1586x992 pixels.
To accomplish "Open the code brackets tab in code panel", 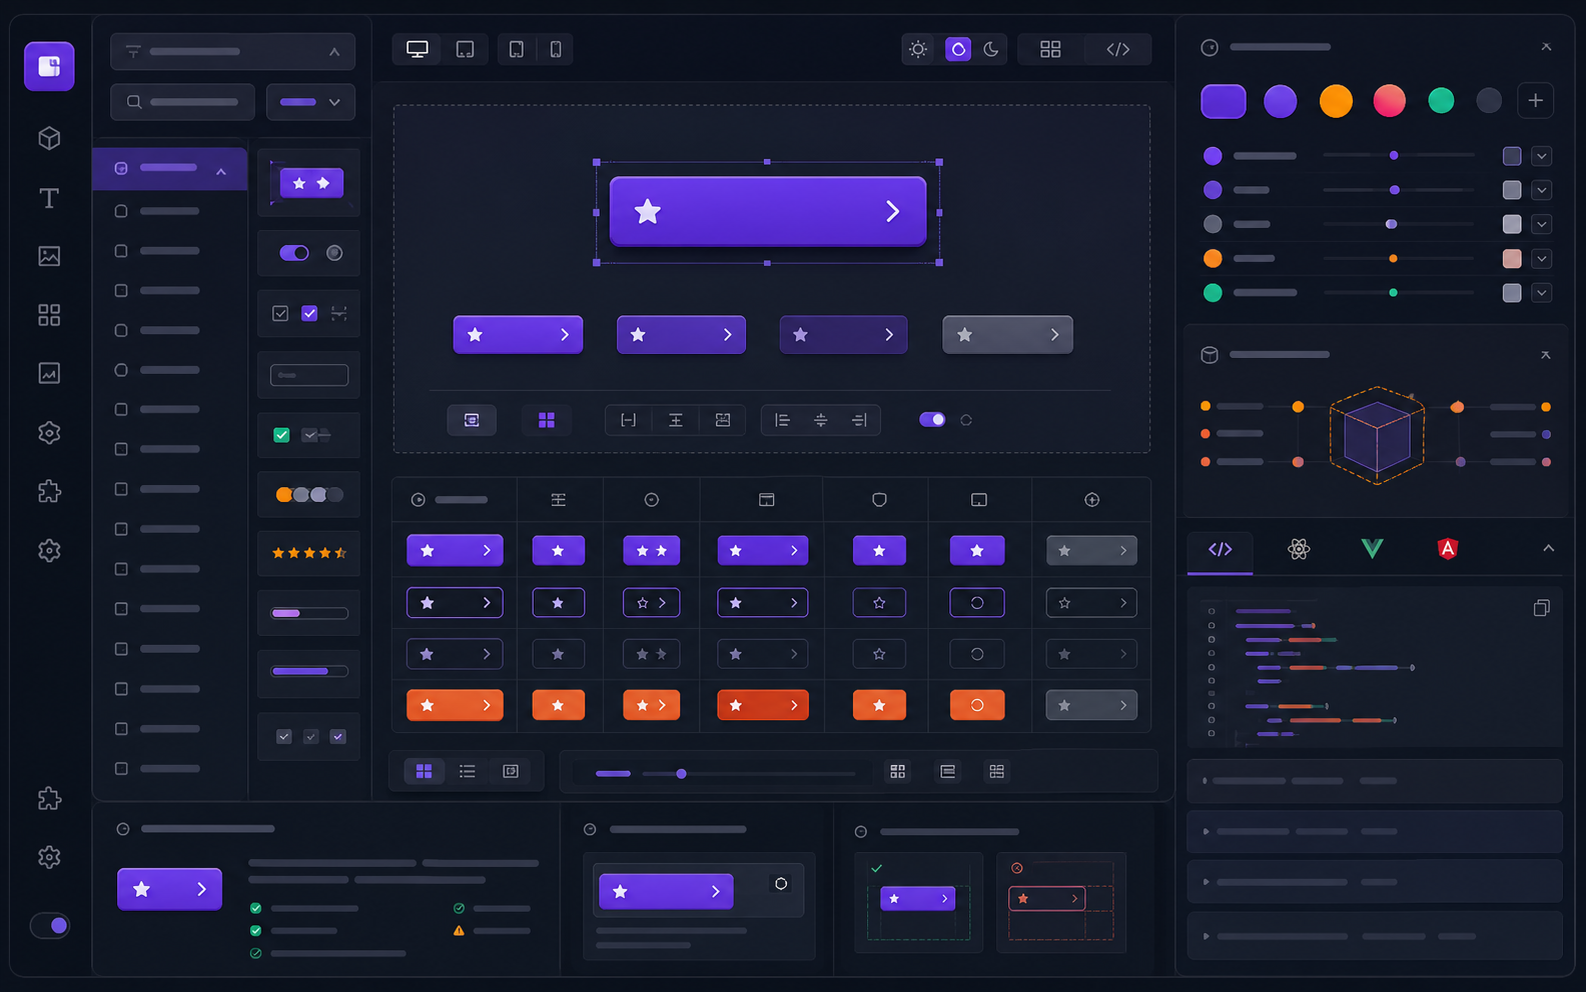I will pos(1220,549).
